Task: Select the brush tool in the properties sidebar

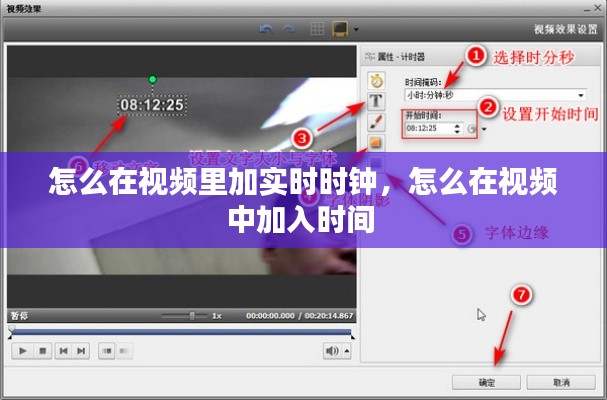Action: coord(377,122)
